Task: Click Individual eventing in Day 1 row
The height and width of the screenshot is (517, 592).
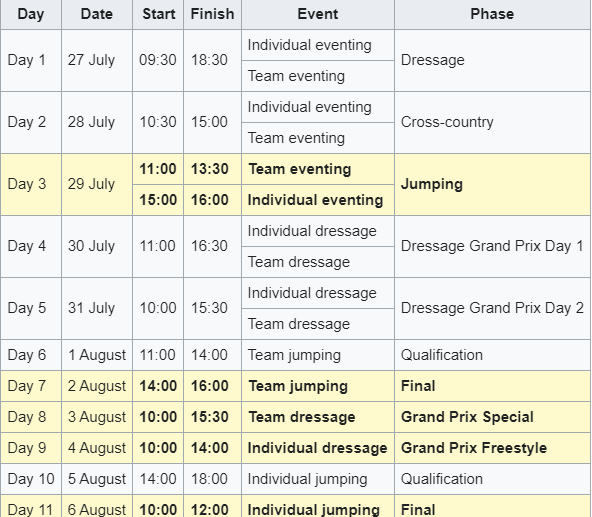Action: tap(318, 45)
